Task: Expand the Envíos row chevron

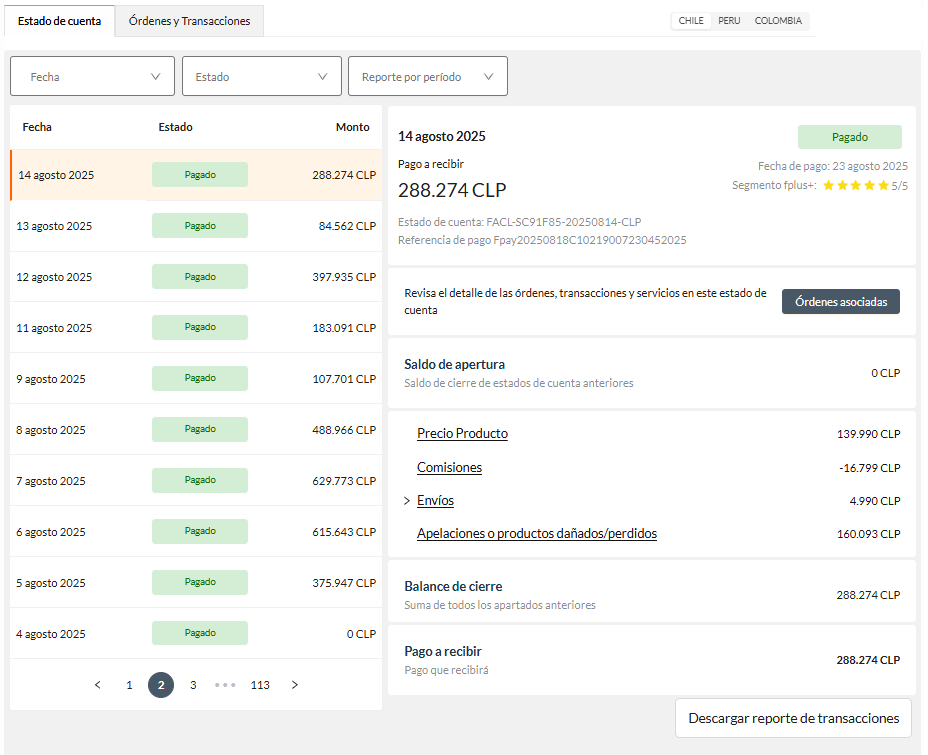Action: point(407,501)
